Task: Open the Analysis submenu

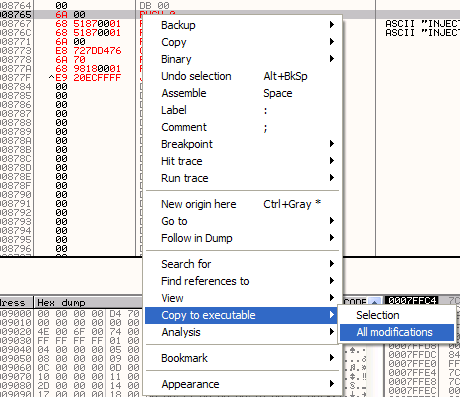Action: (242, 332)
